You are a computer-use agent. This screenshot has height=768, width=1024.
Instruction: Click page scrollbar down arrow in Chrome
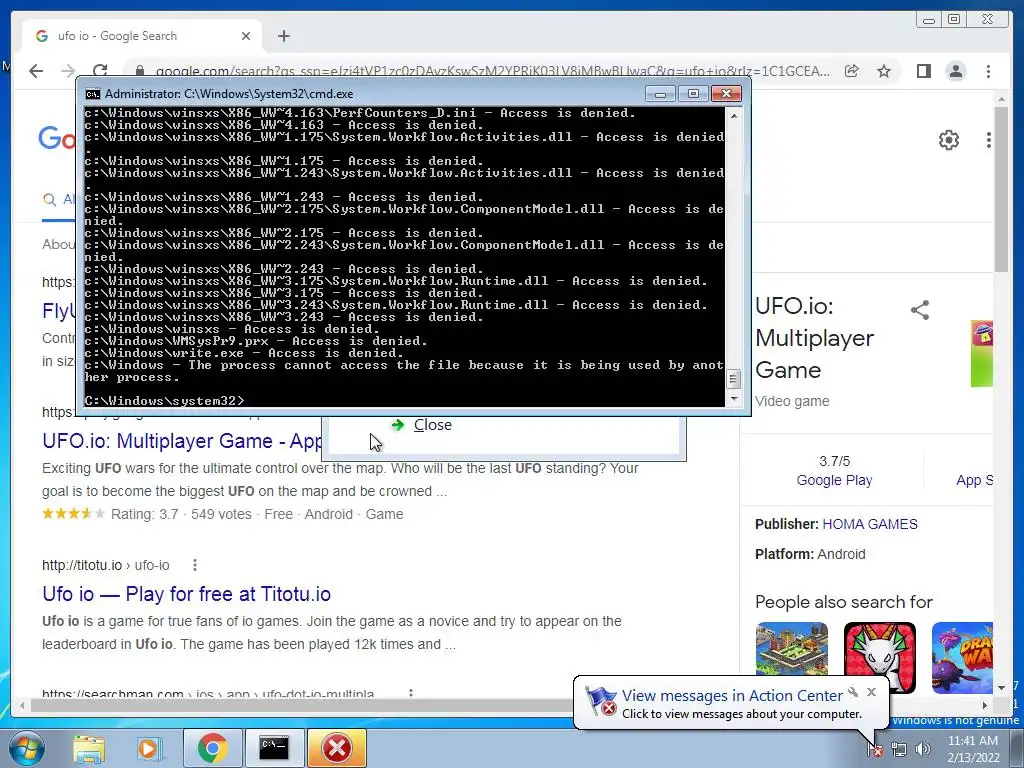1001,688
